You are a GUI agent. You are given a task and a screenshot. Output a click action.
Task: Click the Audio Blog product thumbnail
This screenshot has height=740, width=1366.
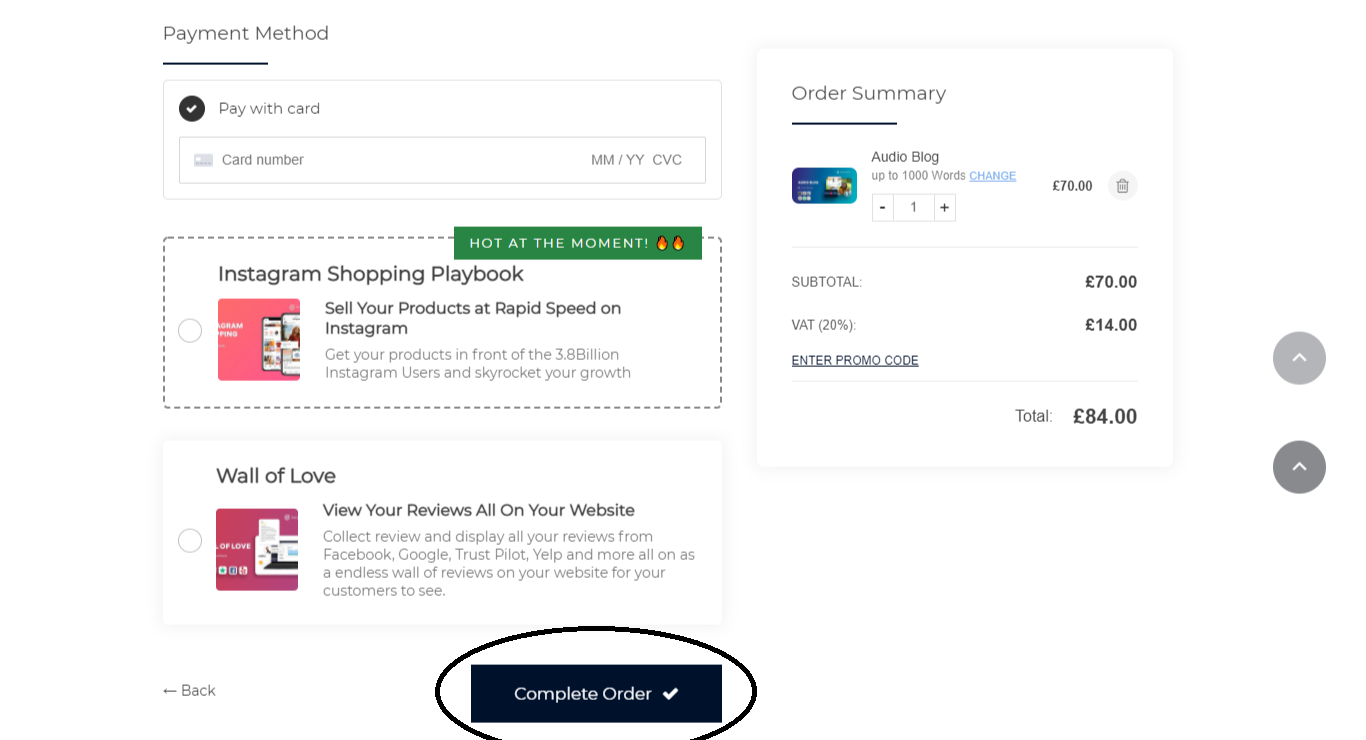824,186
